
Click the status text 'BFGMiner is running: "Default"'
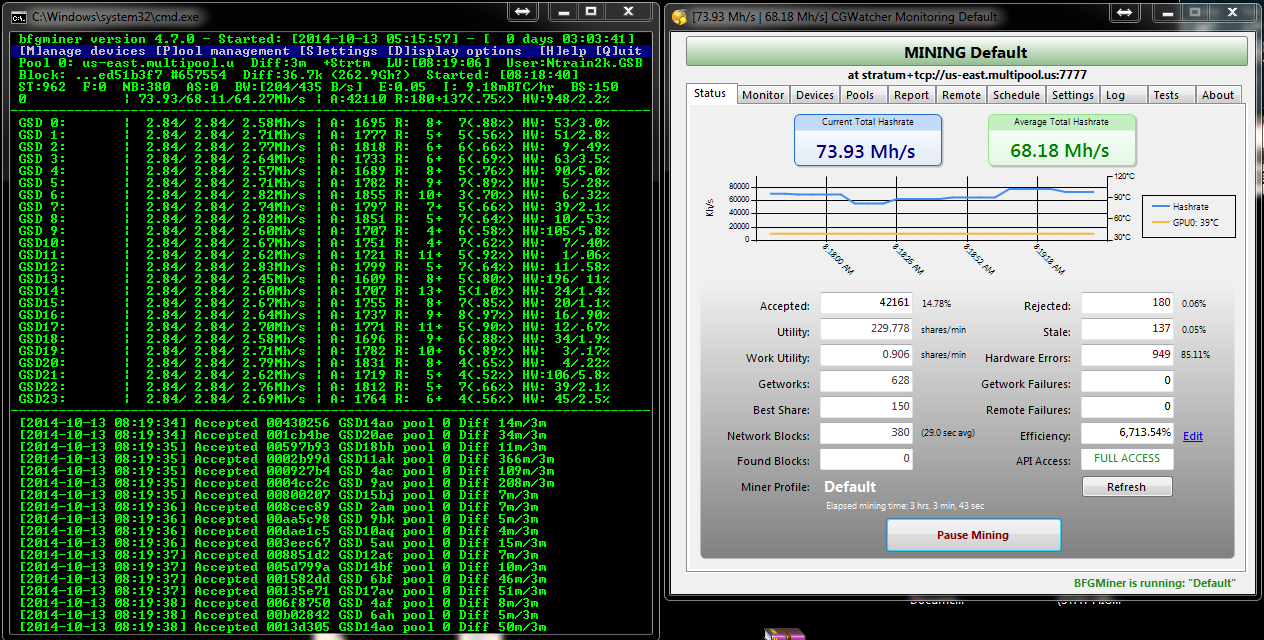coord(1155,583)
